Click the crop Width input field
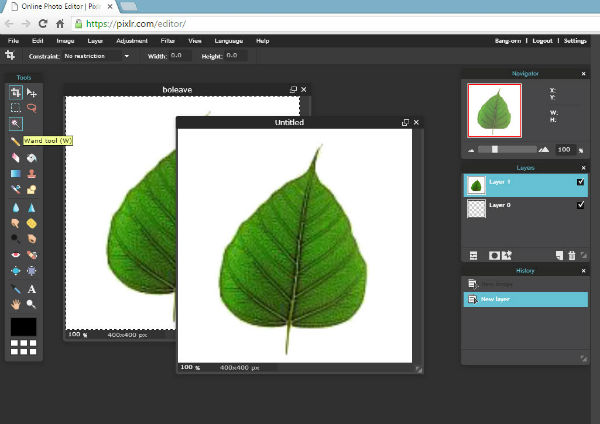The height and width of the screenshot is (424, 600). tap(179, 56)
